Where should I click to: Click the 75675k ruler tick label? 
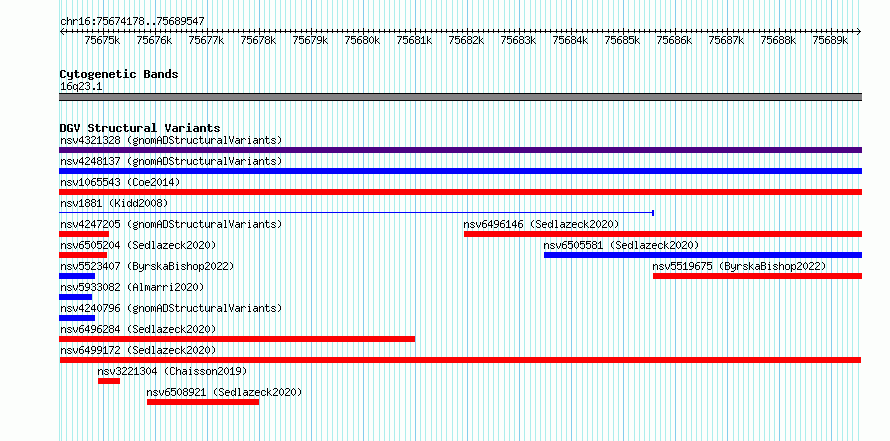point(102,40)
